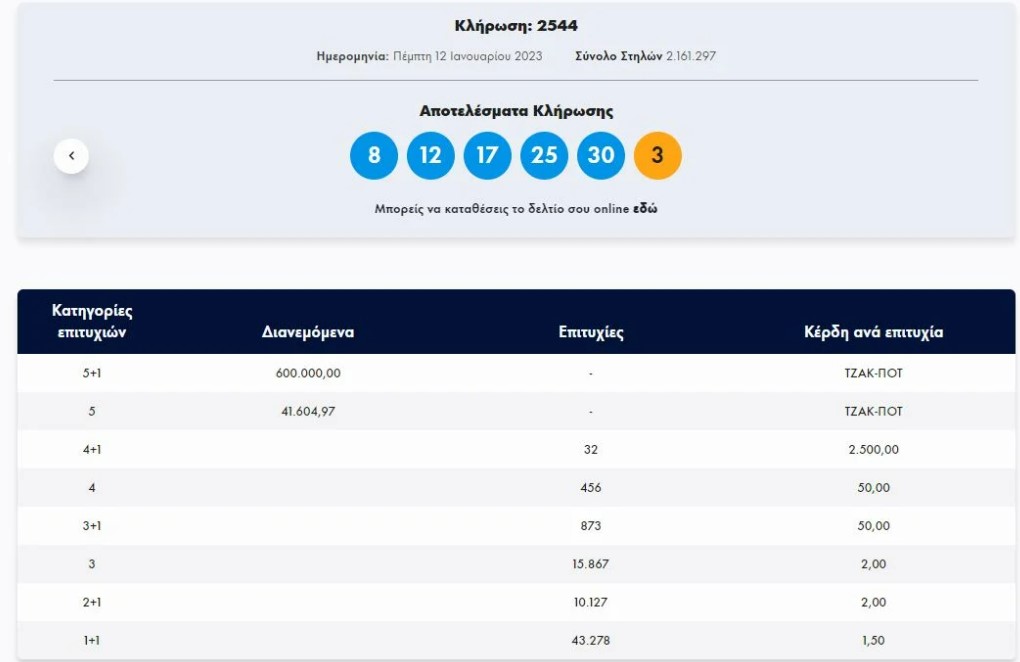1020x662 pixels.
Task: Select the winning numbers row
Action: click(x=516, y=155)
